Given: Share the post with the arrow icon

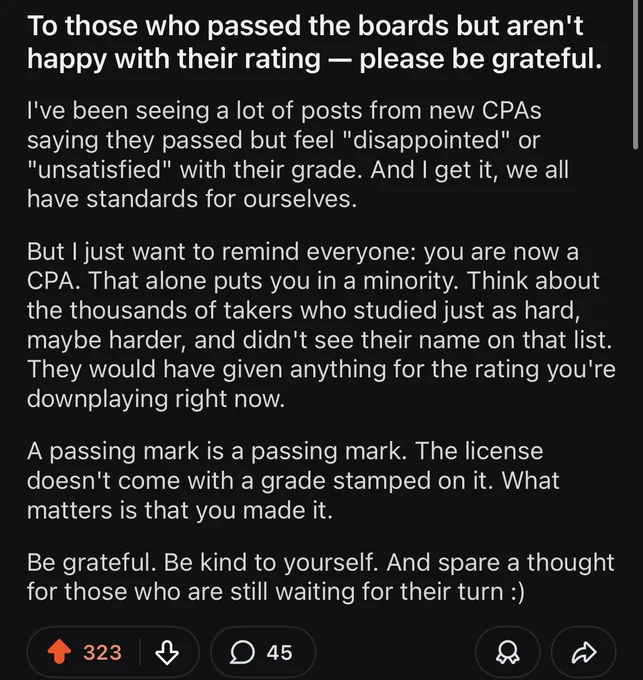Looking at the screenshot, I should (584, 652).
